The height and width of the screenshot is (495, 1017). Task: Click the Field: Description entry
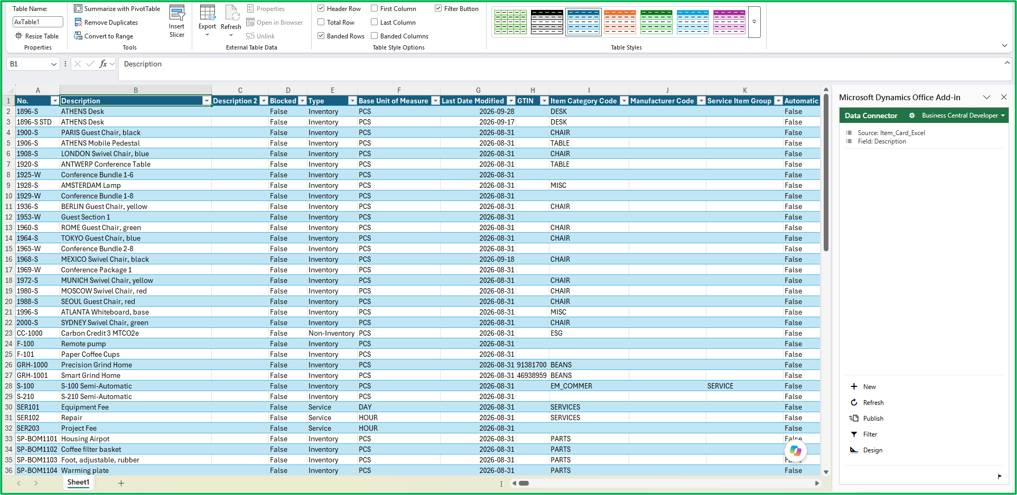click(x=881, y=141)
